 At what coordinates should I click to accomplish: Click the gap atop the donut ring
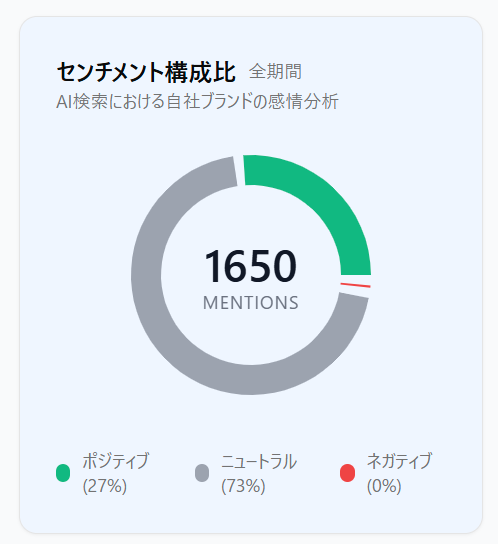(240, 170)
